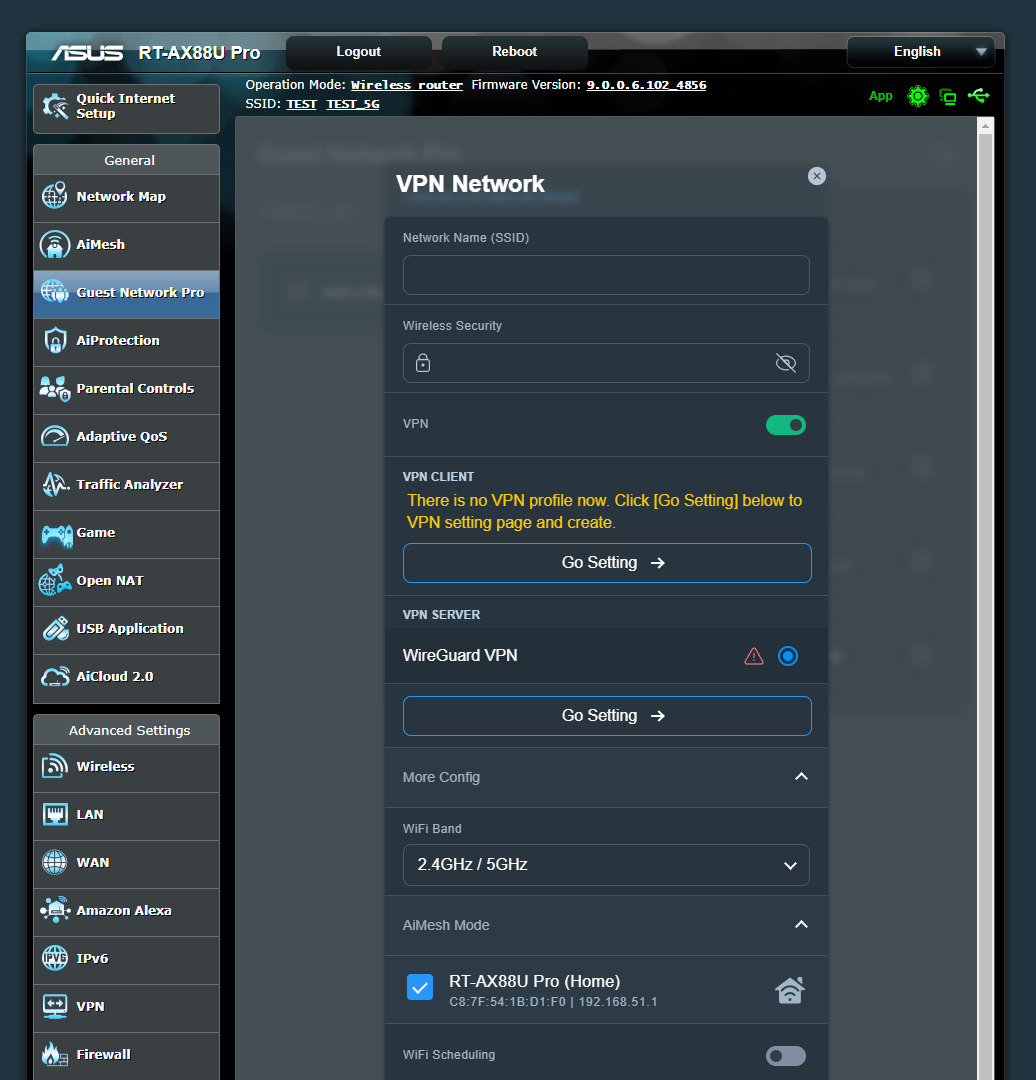
Task: Click the AiCloud 2.0 cloud icon
Action: [54, 676]
